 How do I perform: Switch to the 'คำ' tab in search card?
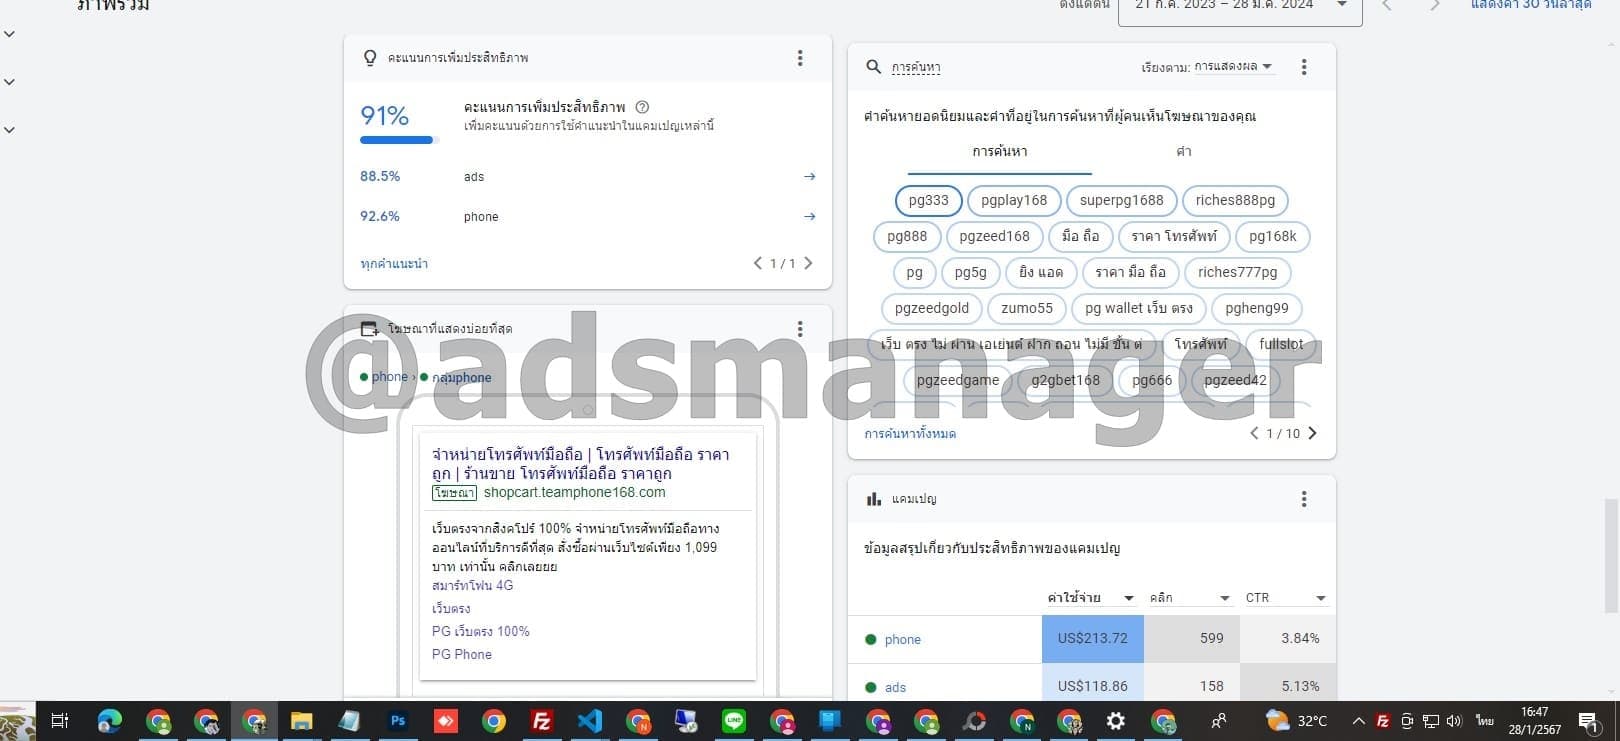pyautogui.click(x=1183, y=152)
